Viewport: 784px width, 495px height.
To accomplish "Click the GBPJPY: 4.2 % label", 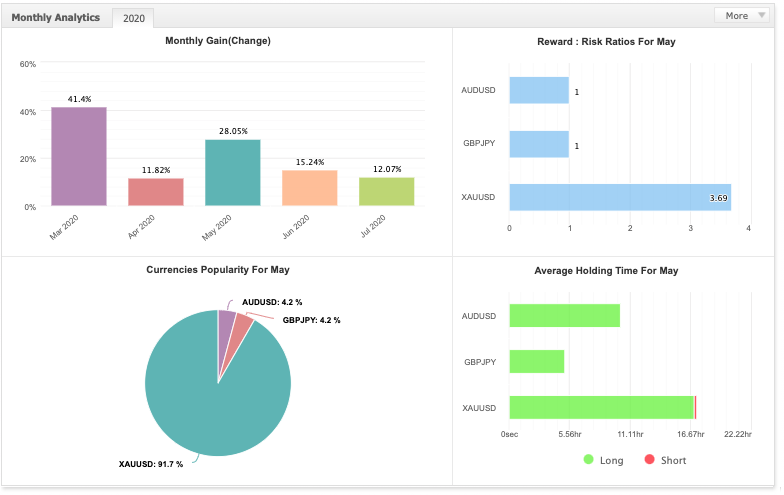I will 312,320.
